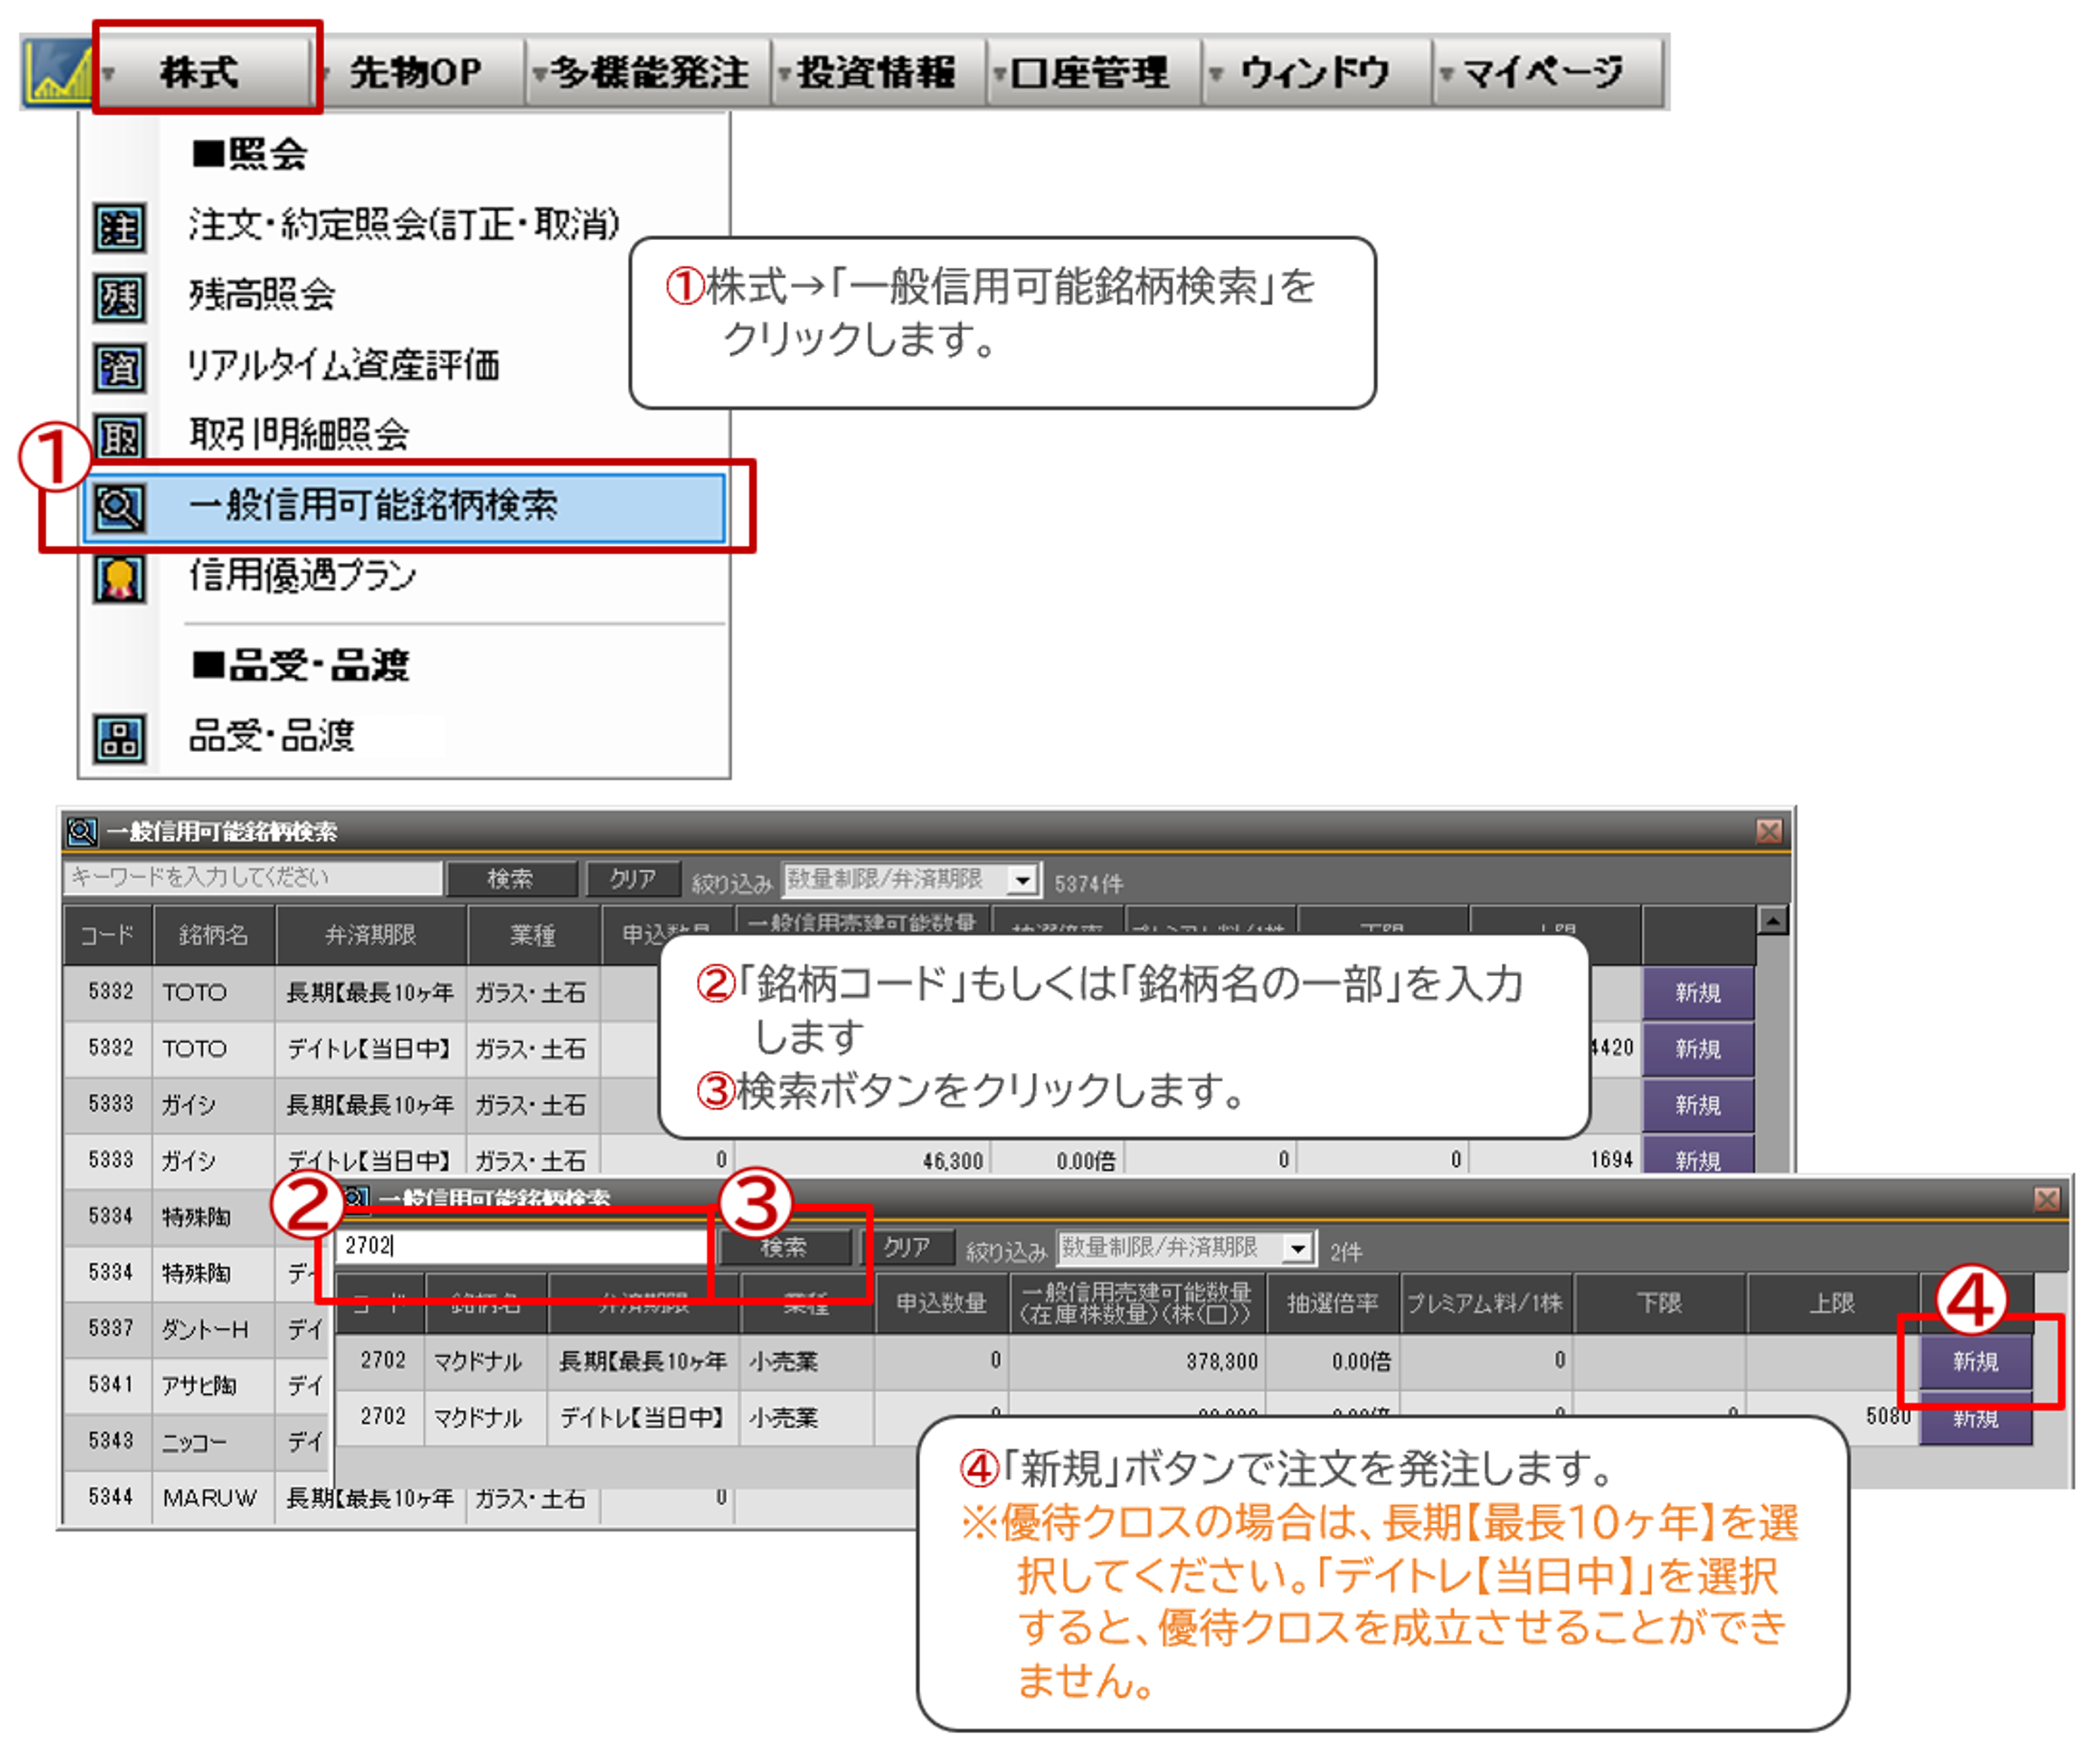Expand 絞り込み dropdown in front search window

tap(1297, 1247)
